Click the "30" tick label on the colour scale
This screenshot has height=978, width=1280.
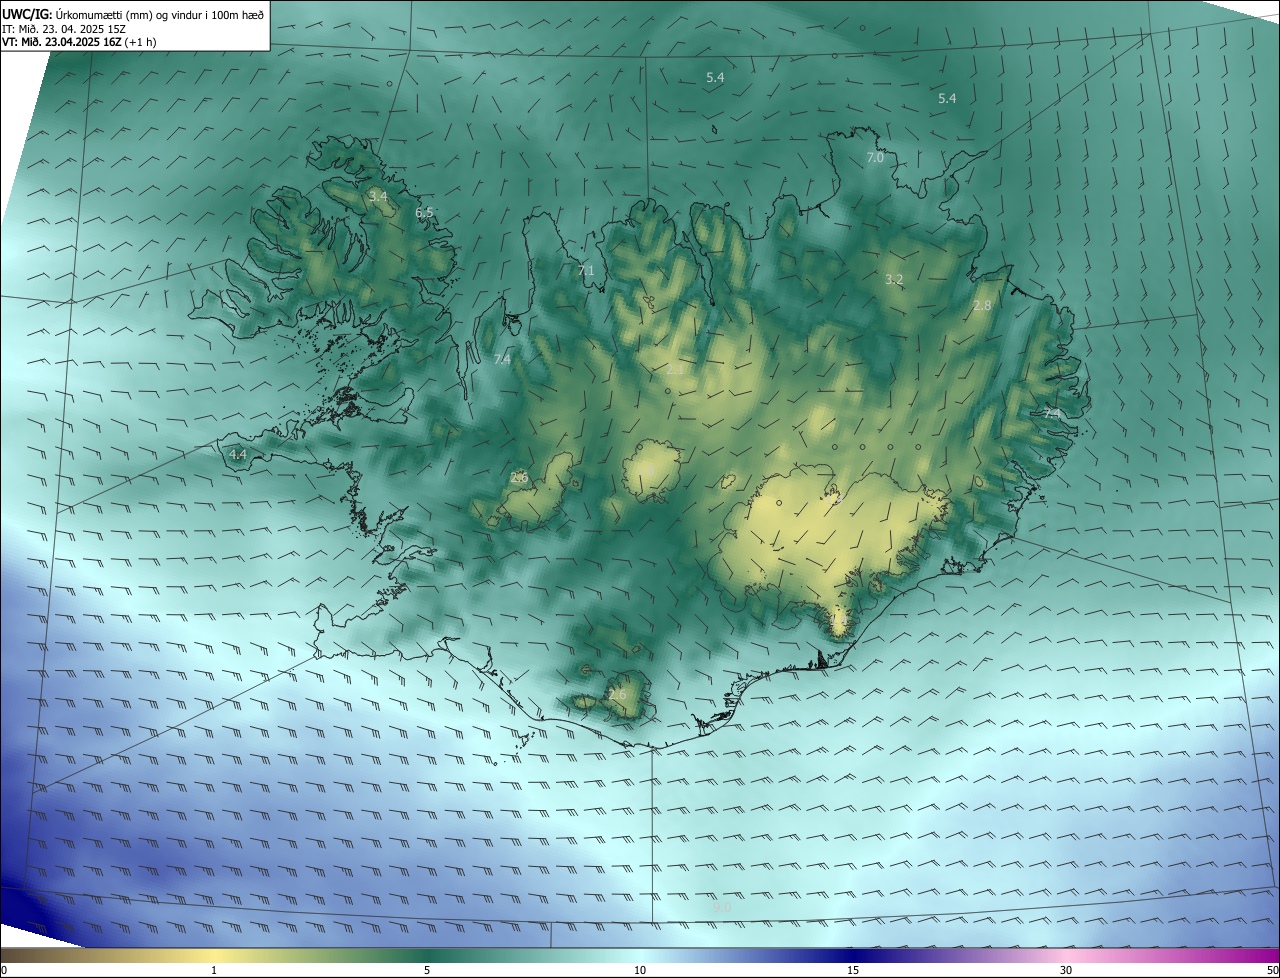coord(1066,970)
